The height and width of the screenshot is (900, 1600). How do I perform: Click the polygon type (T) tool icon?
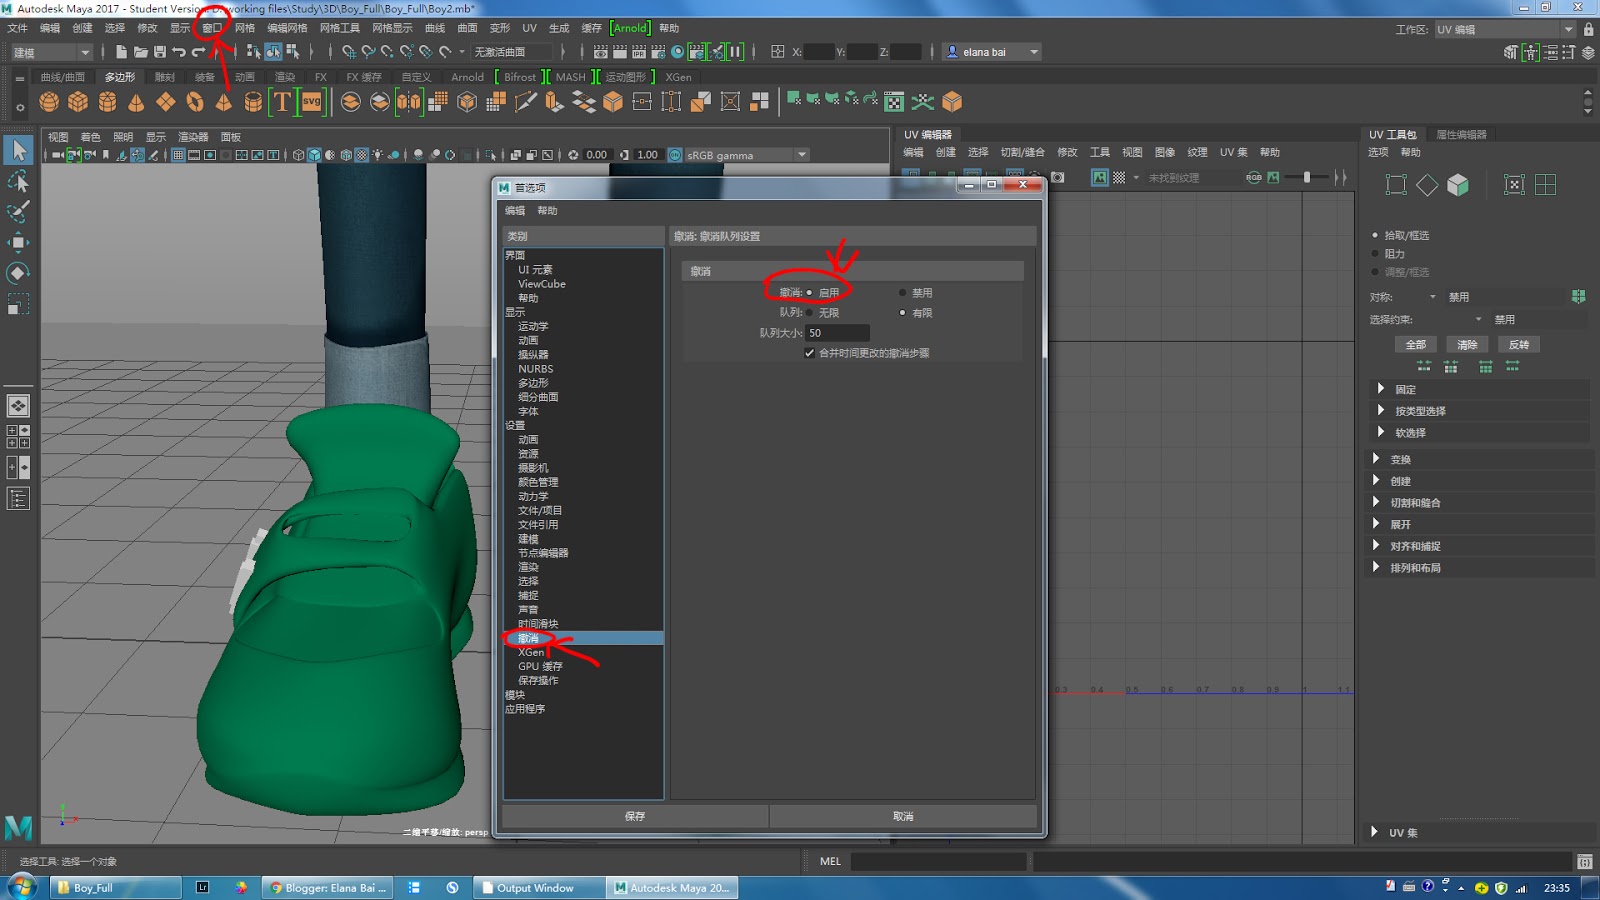(x=282, y=102)
